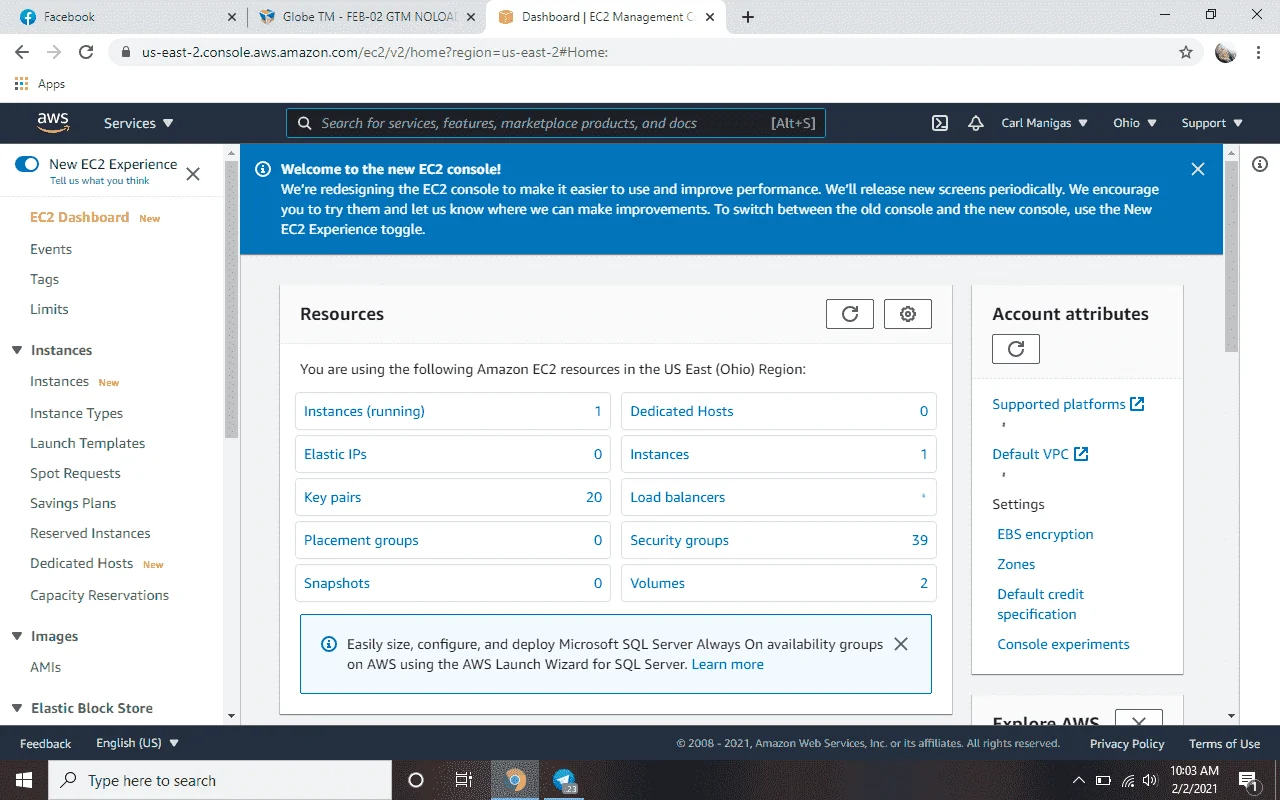Show hidden system tray icons
The height and width of the screenshot is (800, 1280).
point(1078,780)
